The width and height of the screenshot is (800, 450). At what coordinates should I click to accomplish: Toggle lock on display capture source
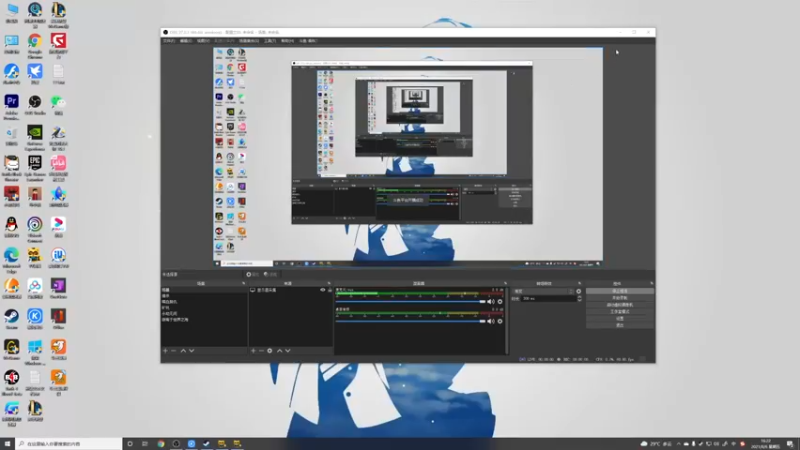[330, 290]
